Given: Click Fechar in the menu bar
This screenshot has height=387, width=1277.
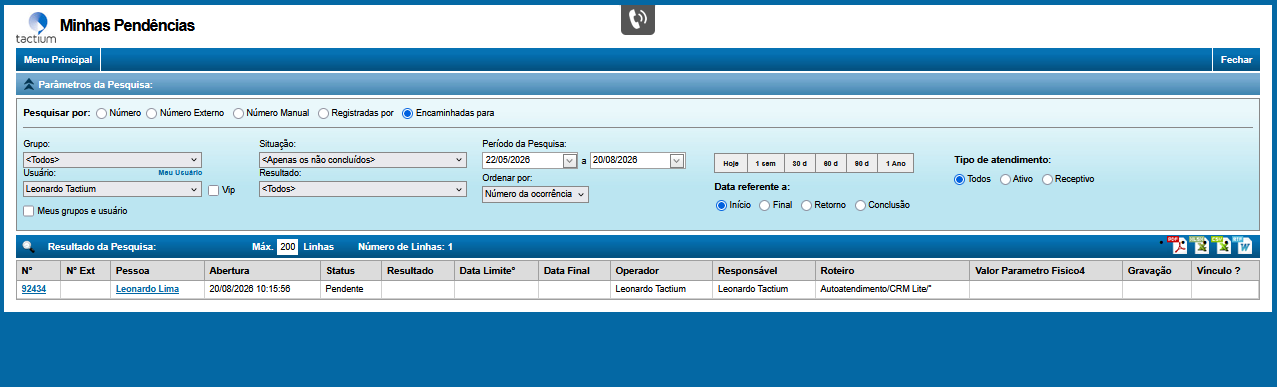Looking at the screenshot, I should (x=1236, y=60).
